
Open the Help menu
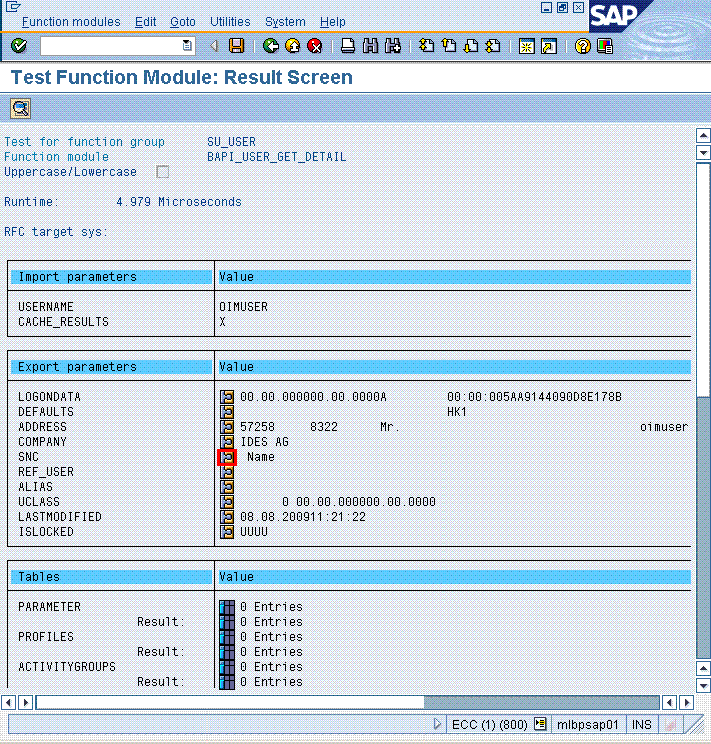click(333, 22)
